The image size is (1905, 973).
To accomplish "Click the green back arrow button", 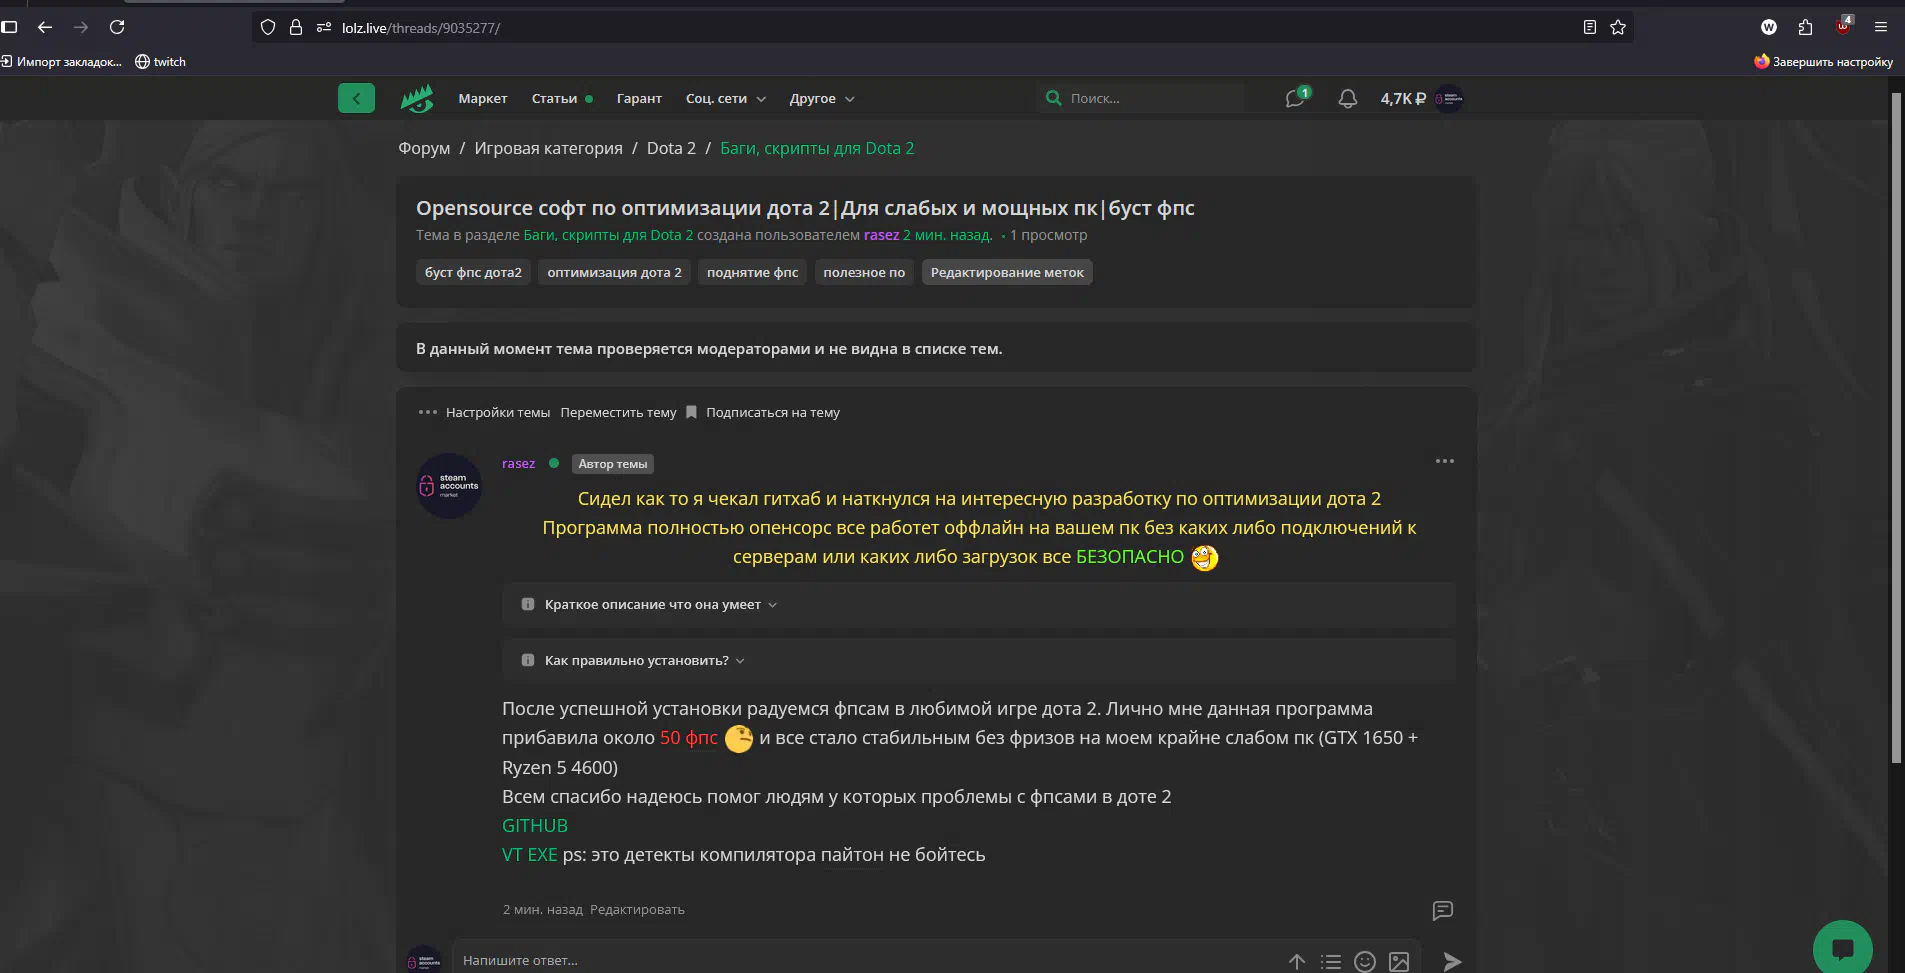I will click(356, 98).
